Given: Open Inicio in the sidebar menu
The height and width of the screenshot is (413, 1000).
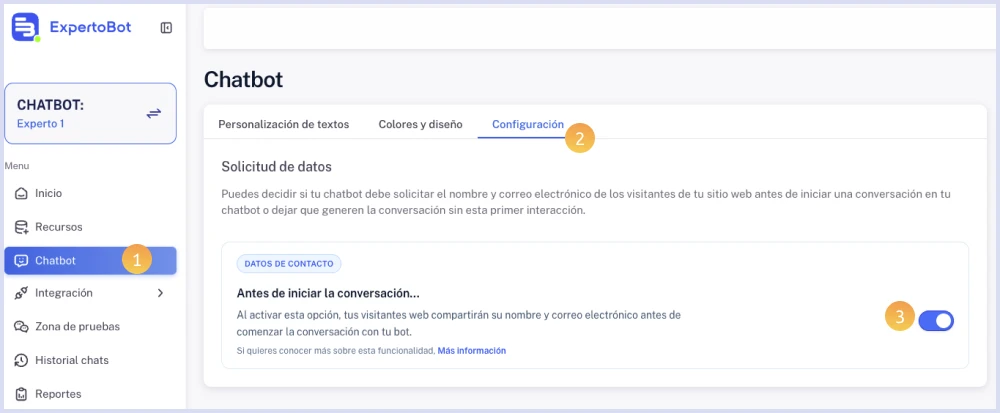Looking at the screenshot, I should 91,193.
